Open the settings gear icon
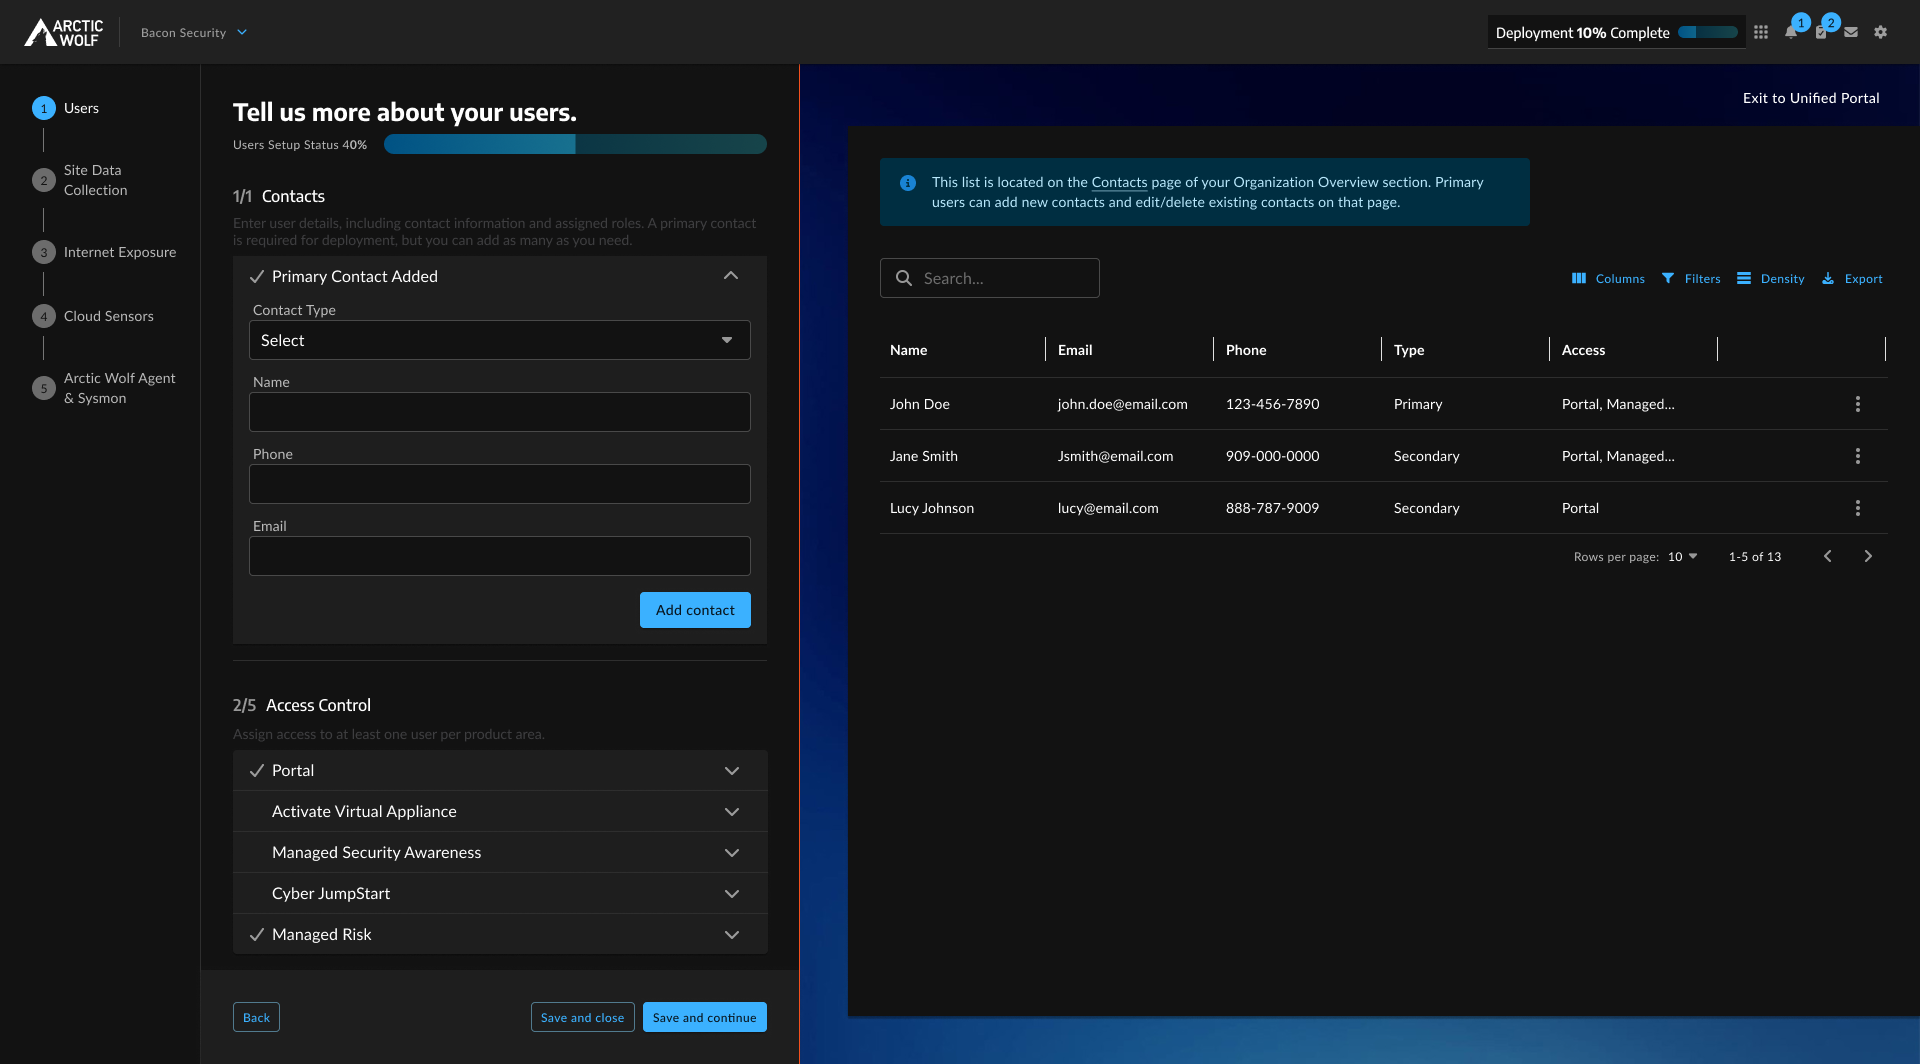1920x1064 pixels. pos(1881,32)
